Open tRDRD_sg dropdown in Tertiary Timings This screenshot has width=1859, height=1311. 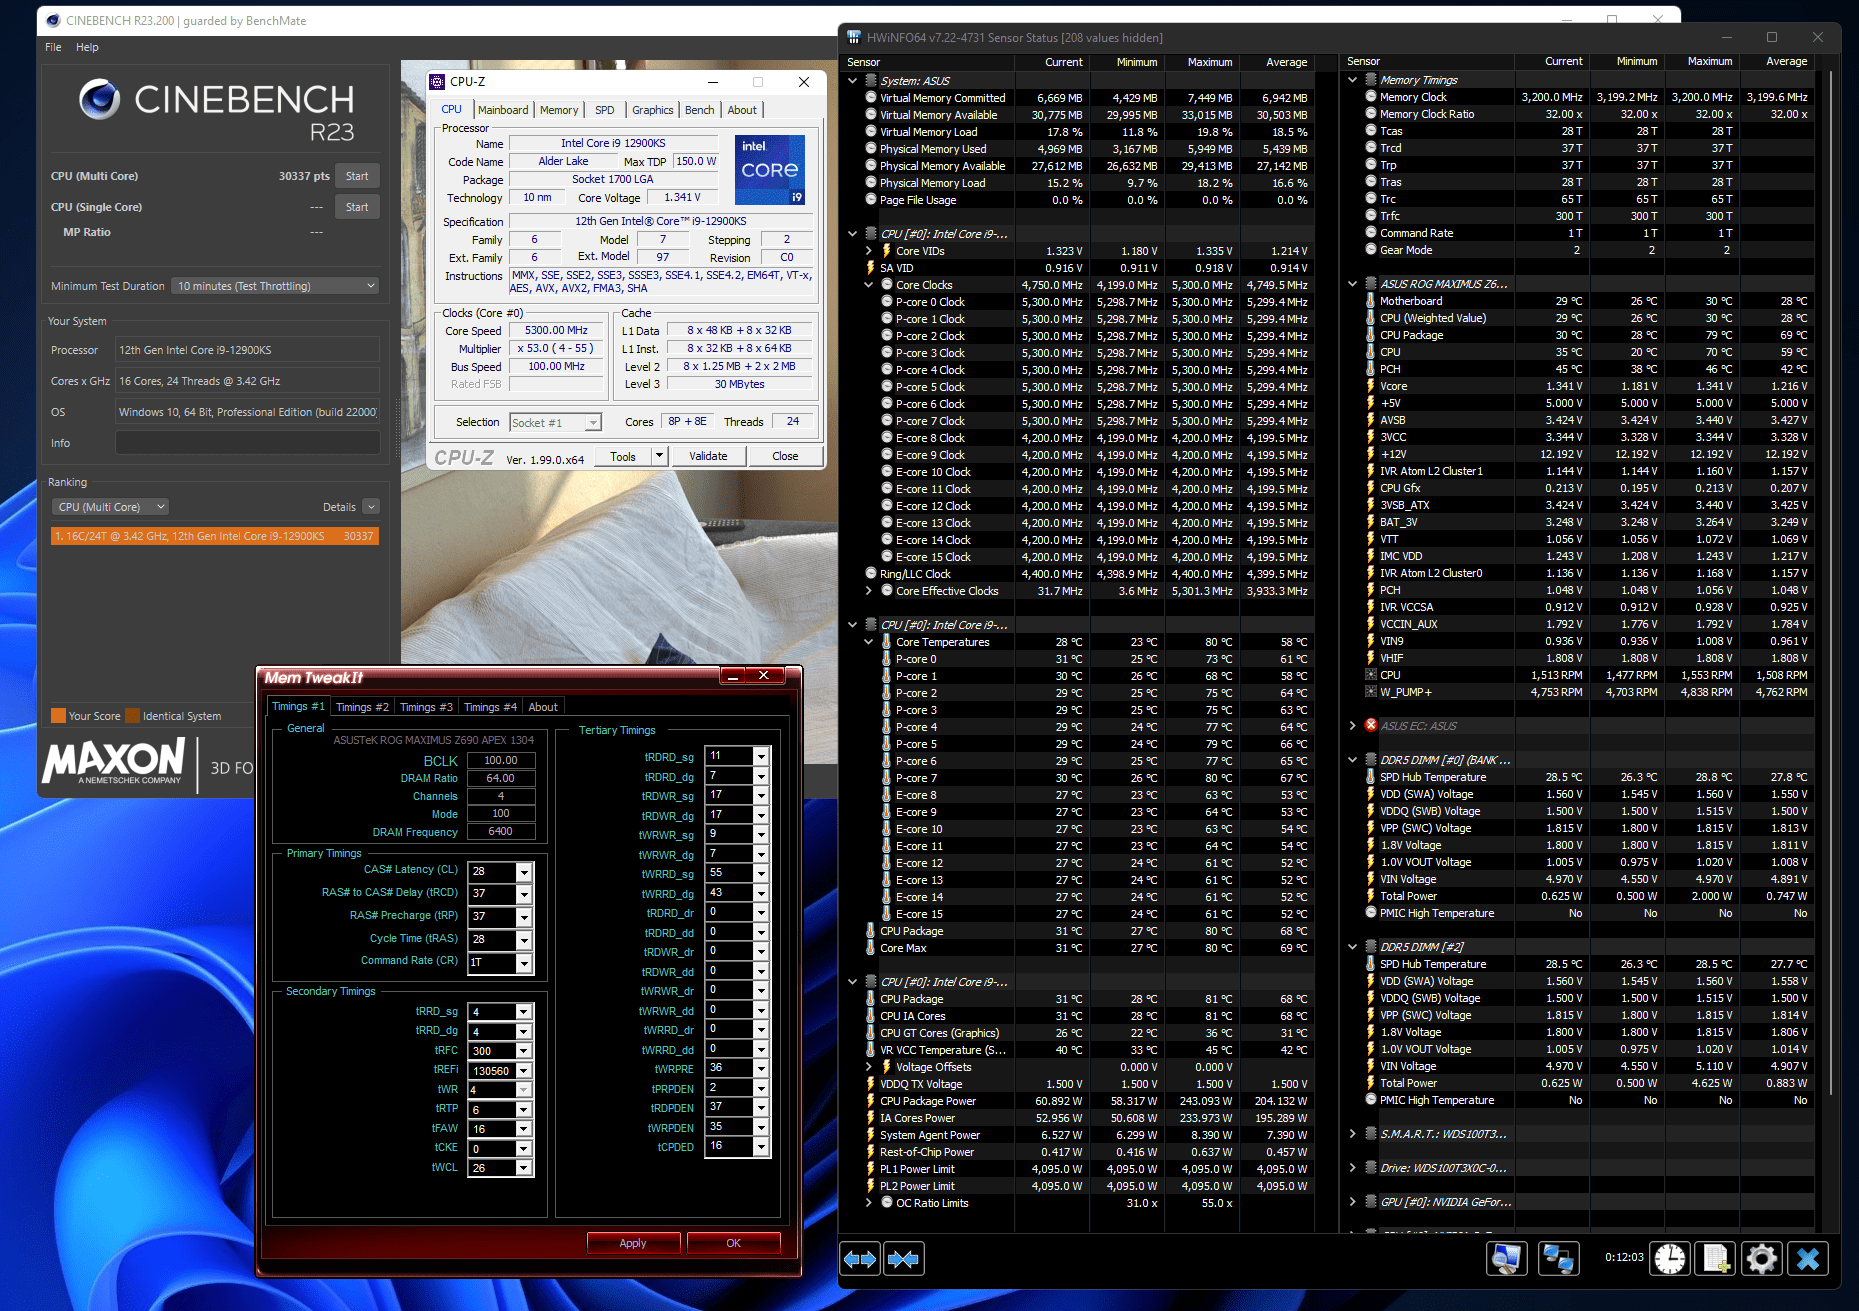[x=761, y=757]
